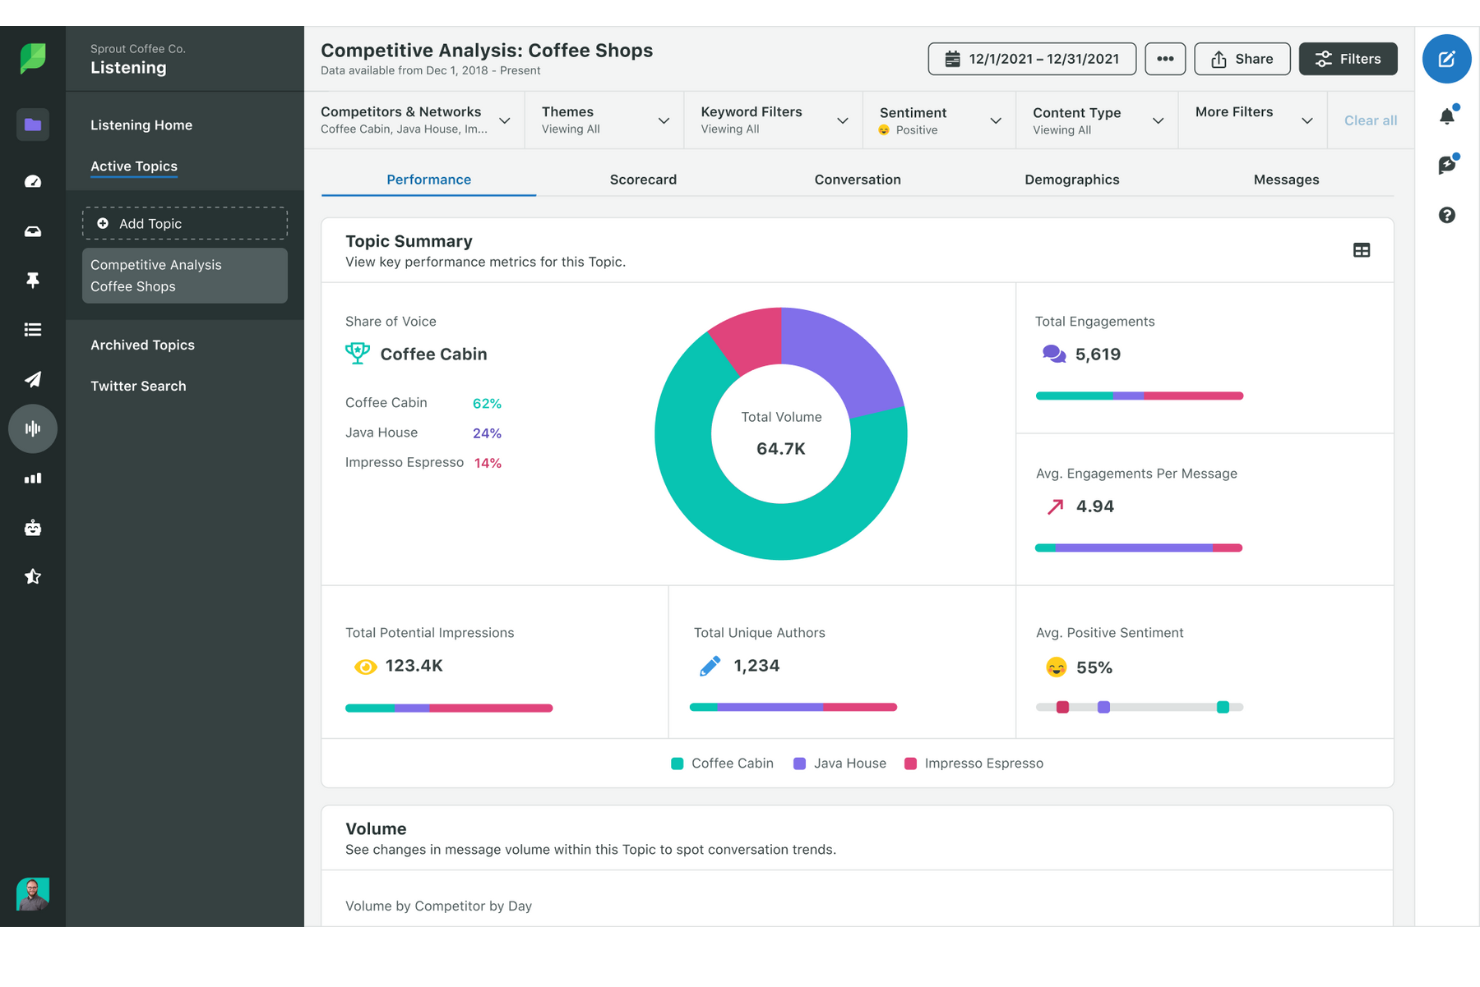Toggle Coffee Cabin legend item
Viewport: 1480px width, 987px height.
tap(722, 763)
